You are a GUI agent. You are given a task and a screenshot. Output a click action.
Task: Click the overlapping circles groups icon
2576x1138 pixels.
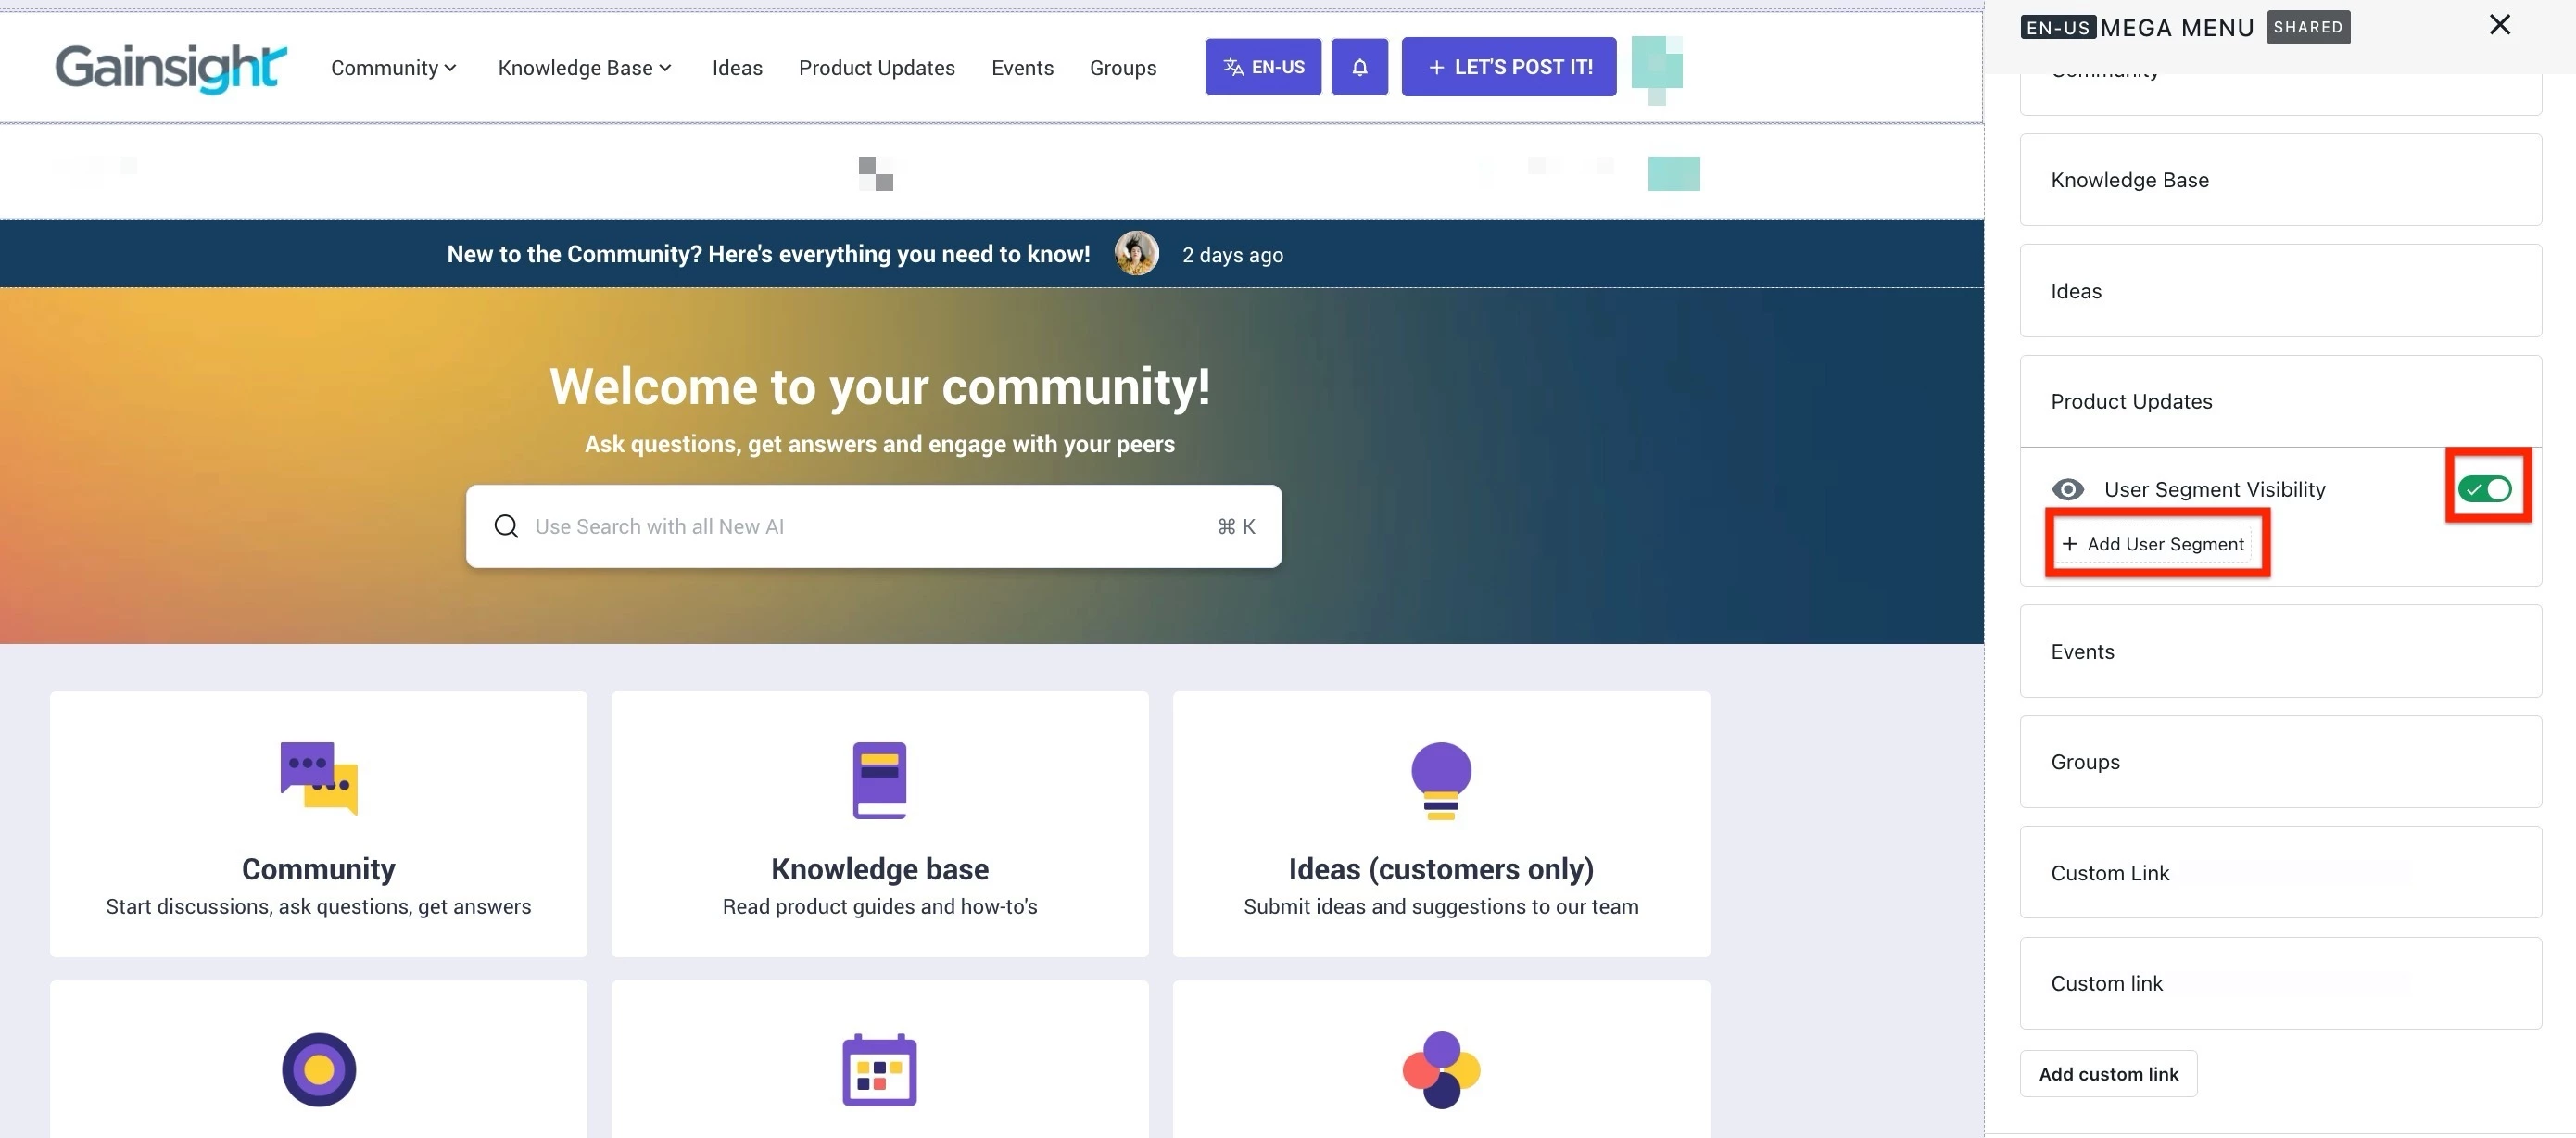1440,1069
